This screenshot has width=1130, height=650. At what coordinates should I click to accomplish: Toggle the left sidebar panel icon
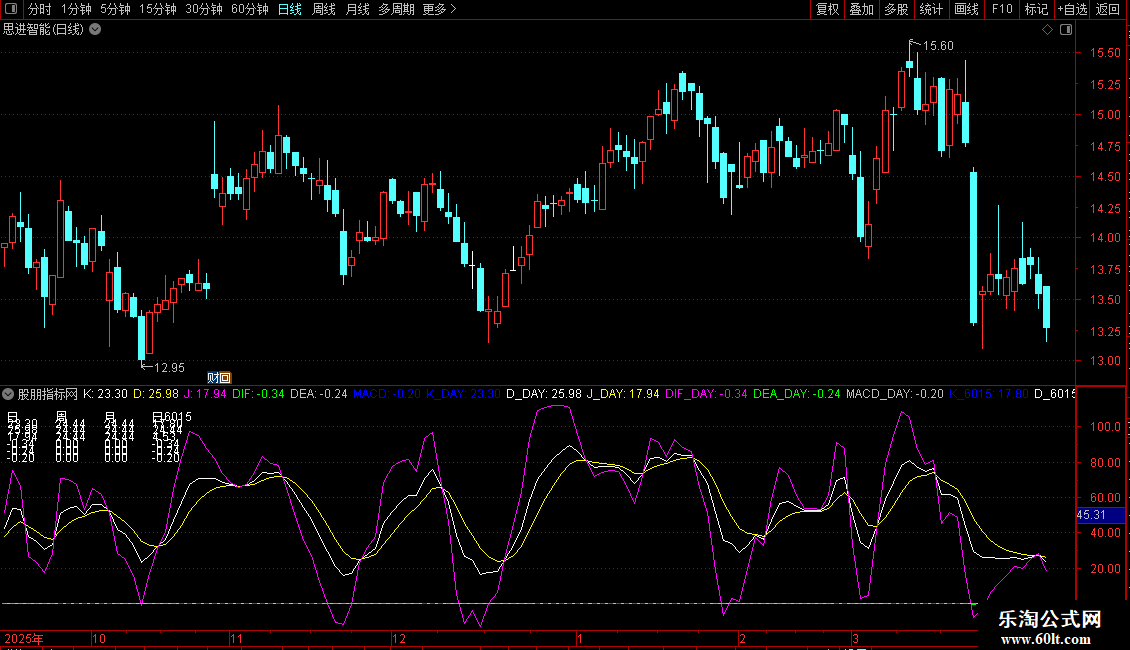(x=11, y=9)
